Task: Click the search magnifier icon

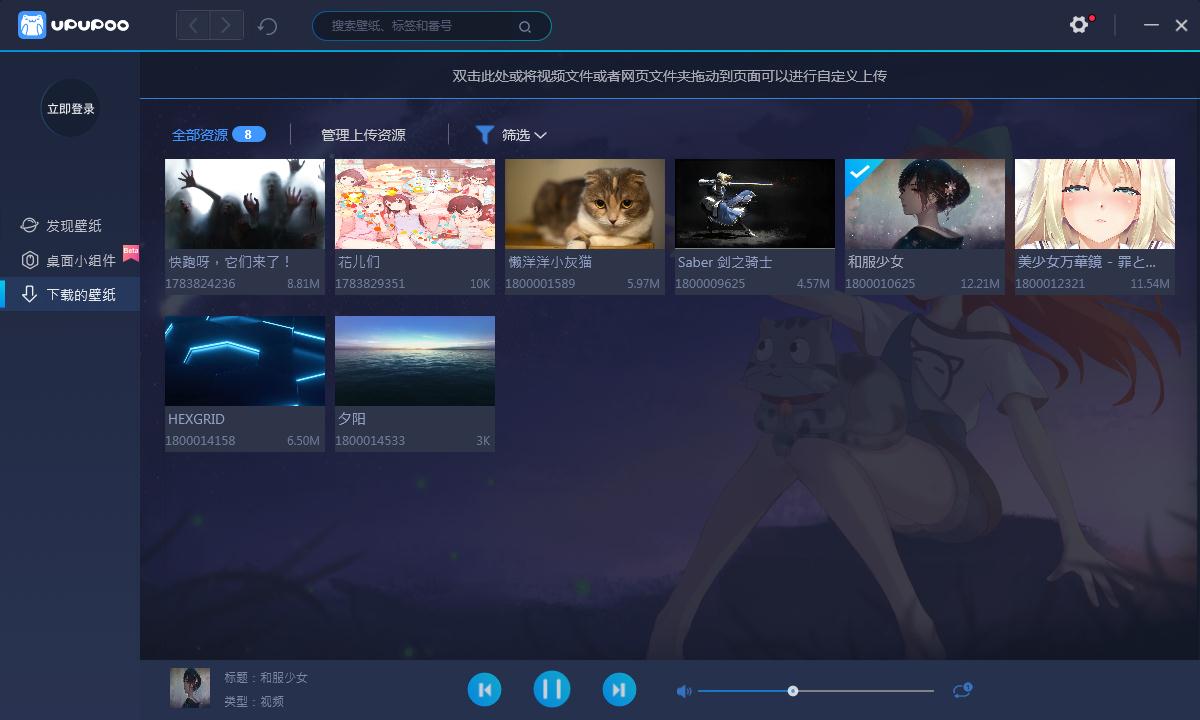Action: tap(525, 26)
